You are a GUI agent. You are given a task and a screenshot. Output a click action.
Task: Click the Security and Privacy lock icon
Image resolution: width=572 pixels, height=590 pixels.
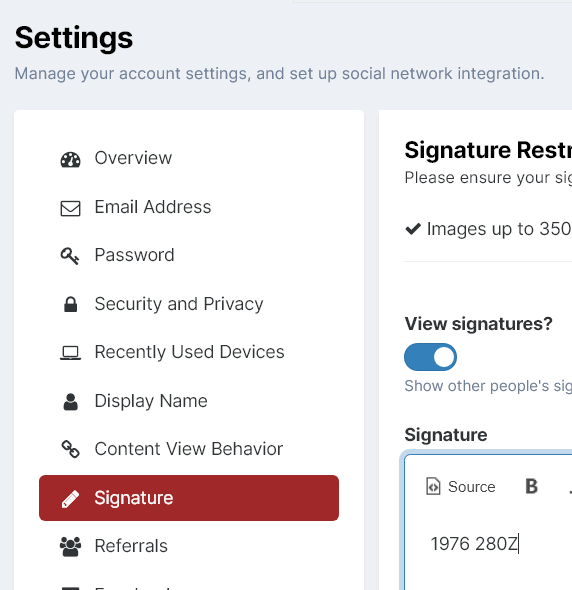[70, 304]
